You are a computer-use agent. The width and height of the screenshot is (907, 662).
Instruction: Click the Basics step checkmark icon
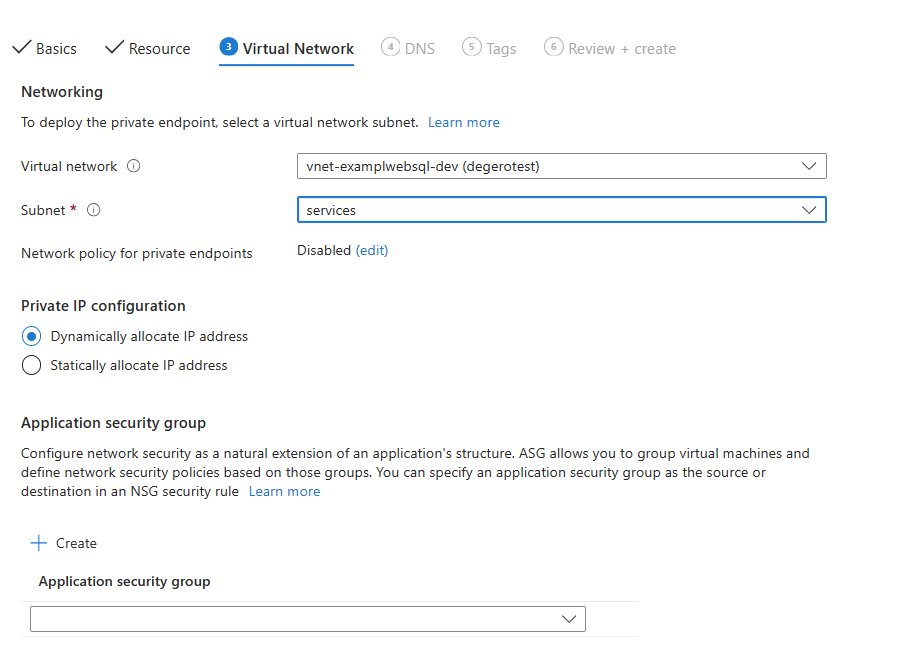tap(21, 48)
